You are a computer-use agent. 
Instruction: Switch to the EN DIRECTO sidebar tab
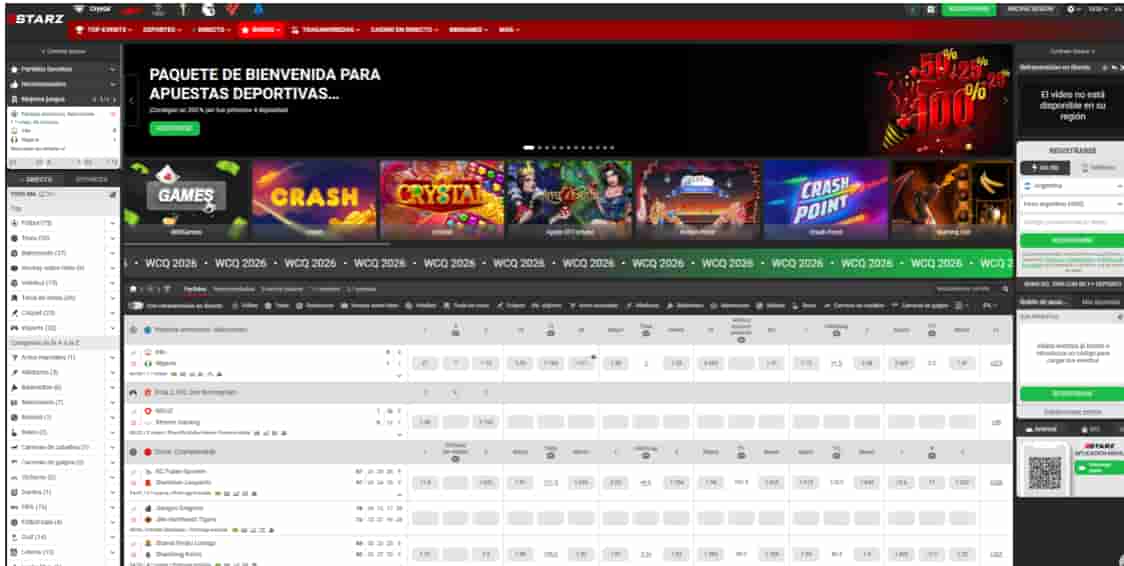(40, 179)
